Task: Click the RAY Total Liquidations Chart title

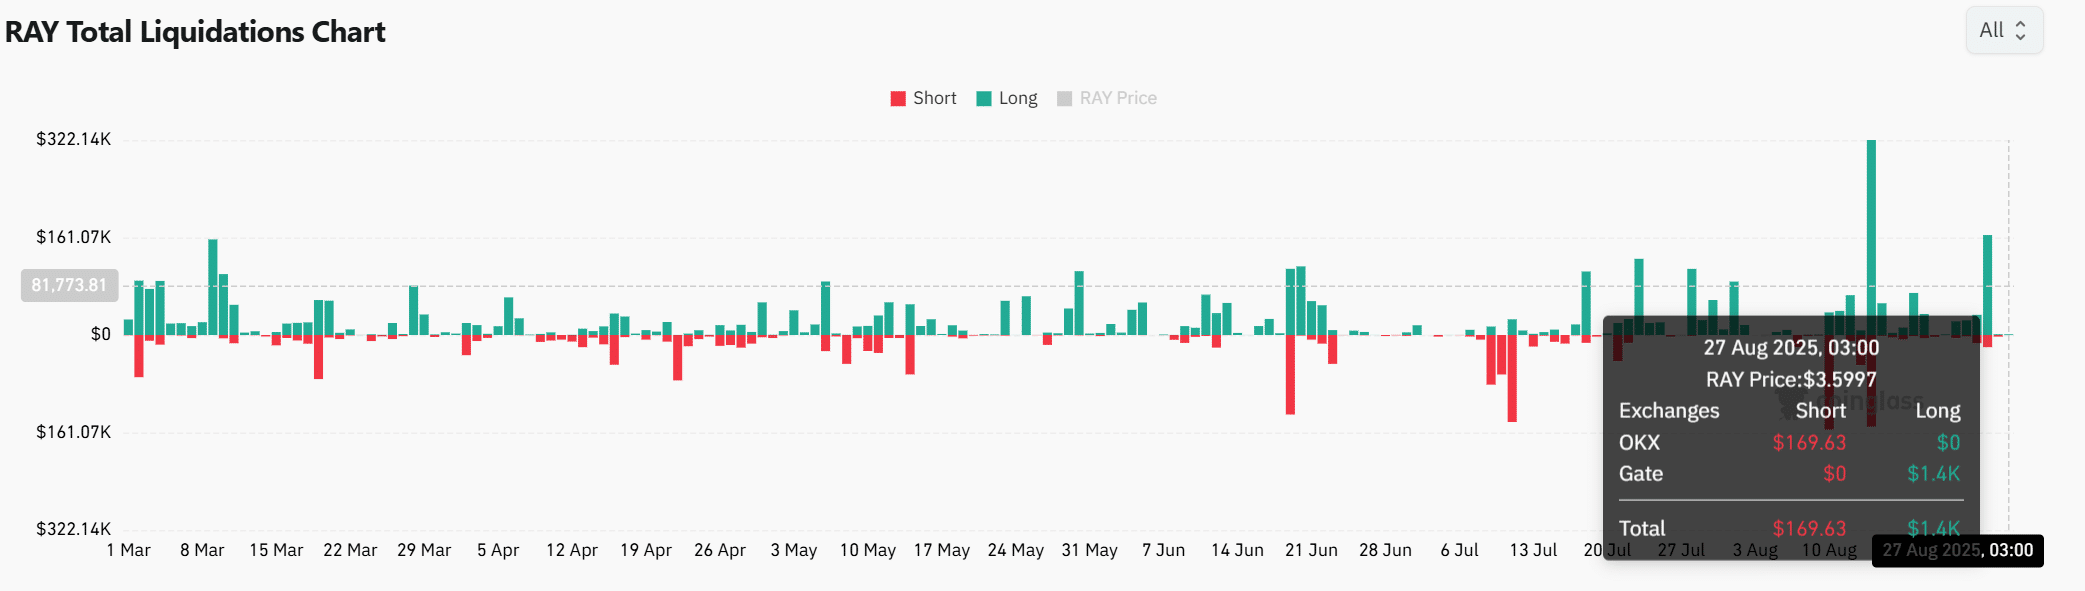Action: 195,32
